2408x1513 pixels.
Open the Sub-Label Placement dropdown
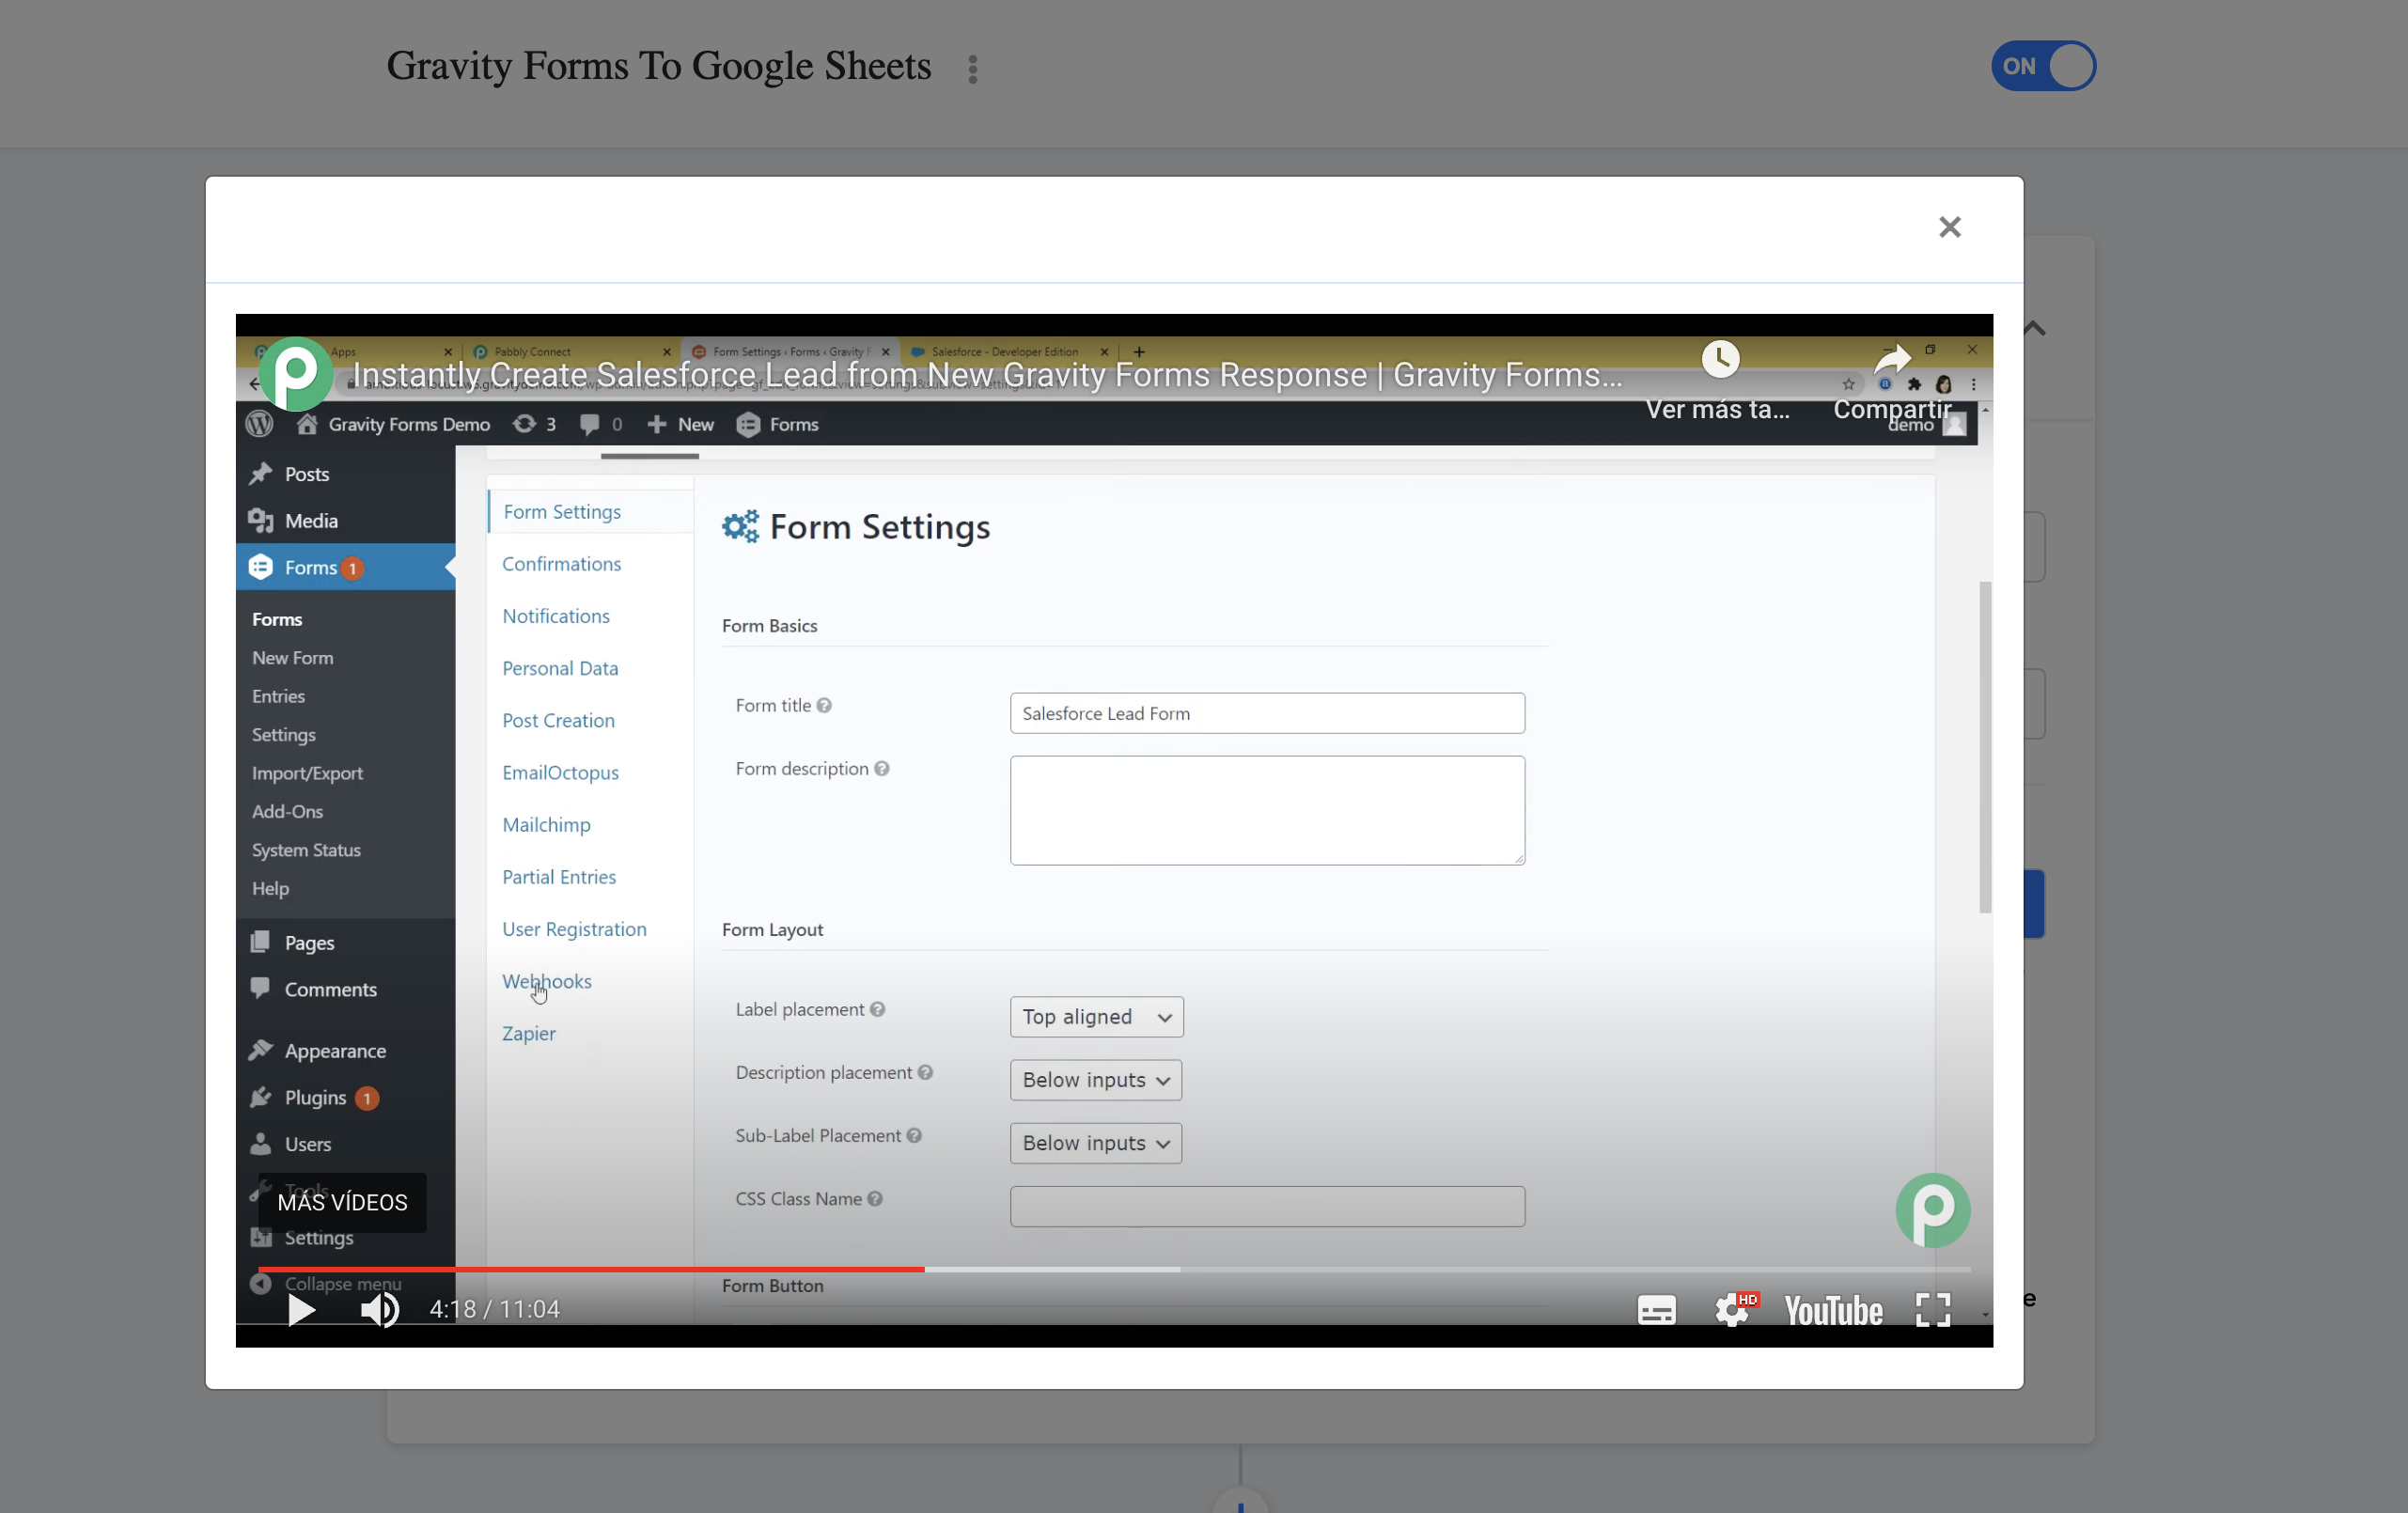tap(1095, 1143)
